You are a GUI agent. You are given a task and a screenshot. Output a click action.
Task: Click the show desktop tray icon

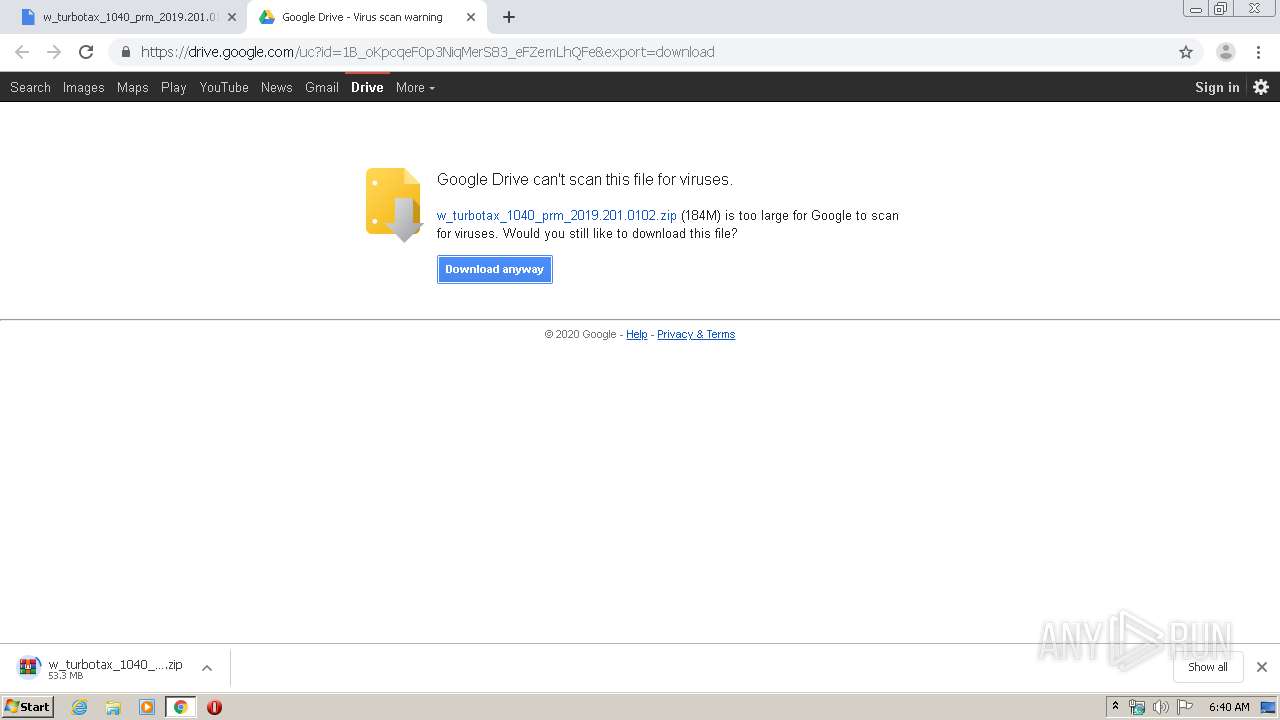click(1268, 707)
